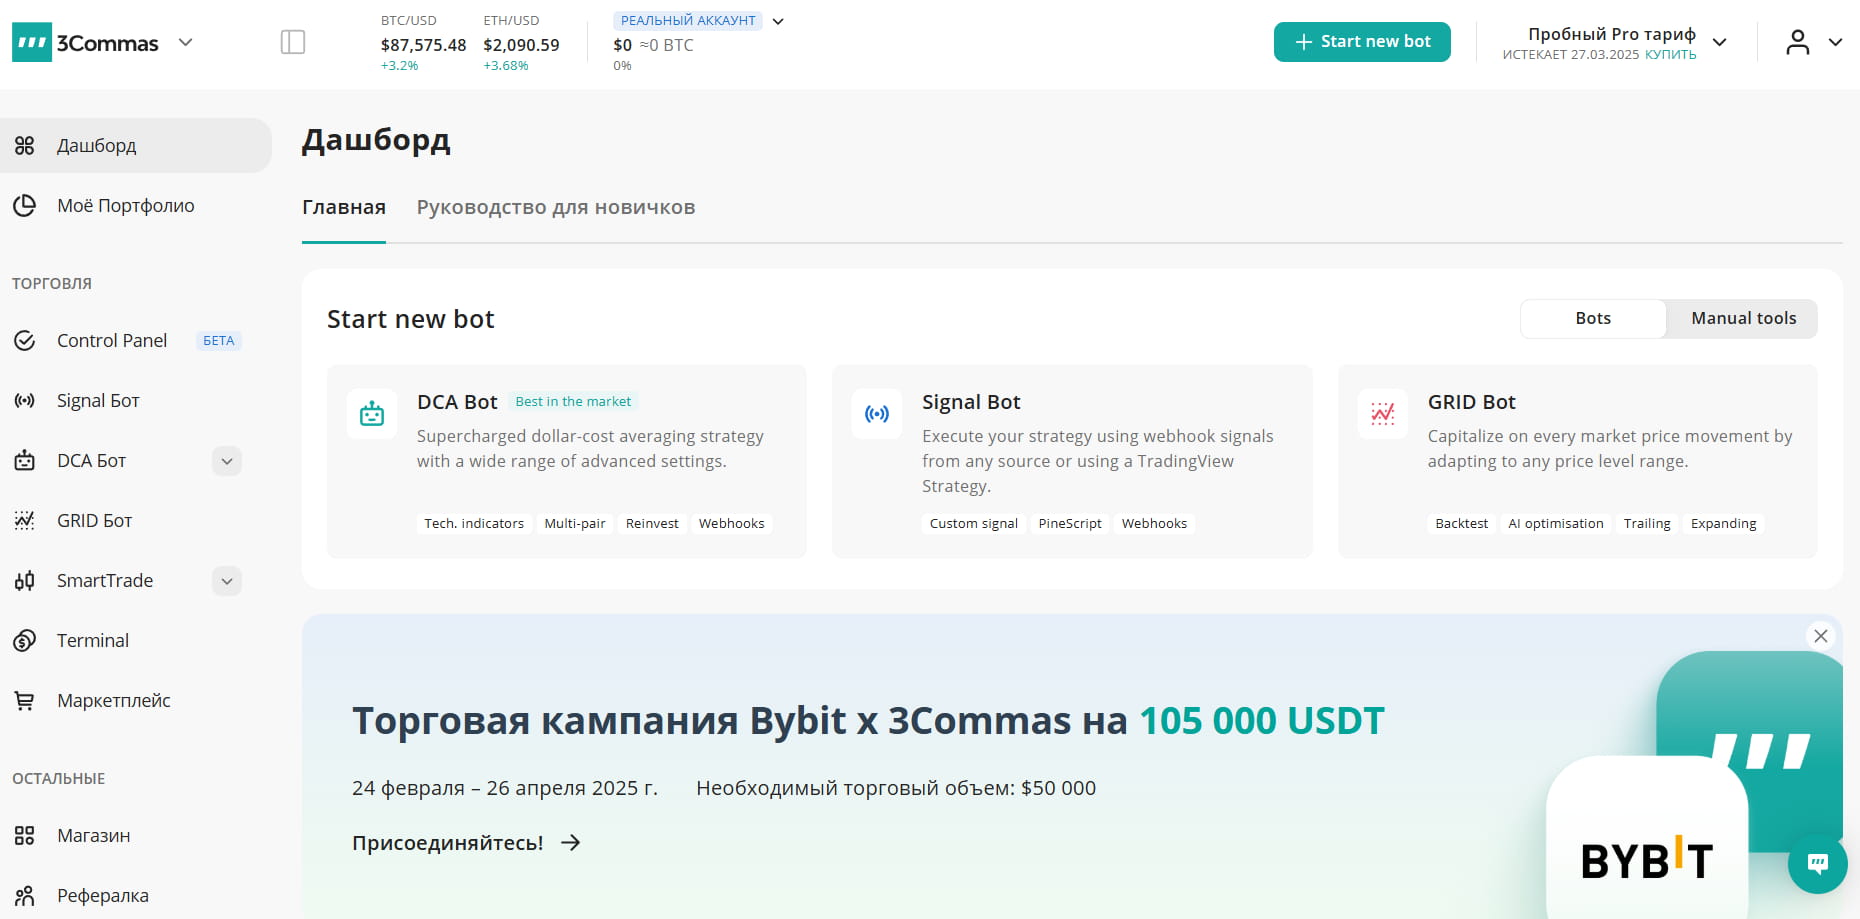Switch to the Bots toggle

[1593, 318]
